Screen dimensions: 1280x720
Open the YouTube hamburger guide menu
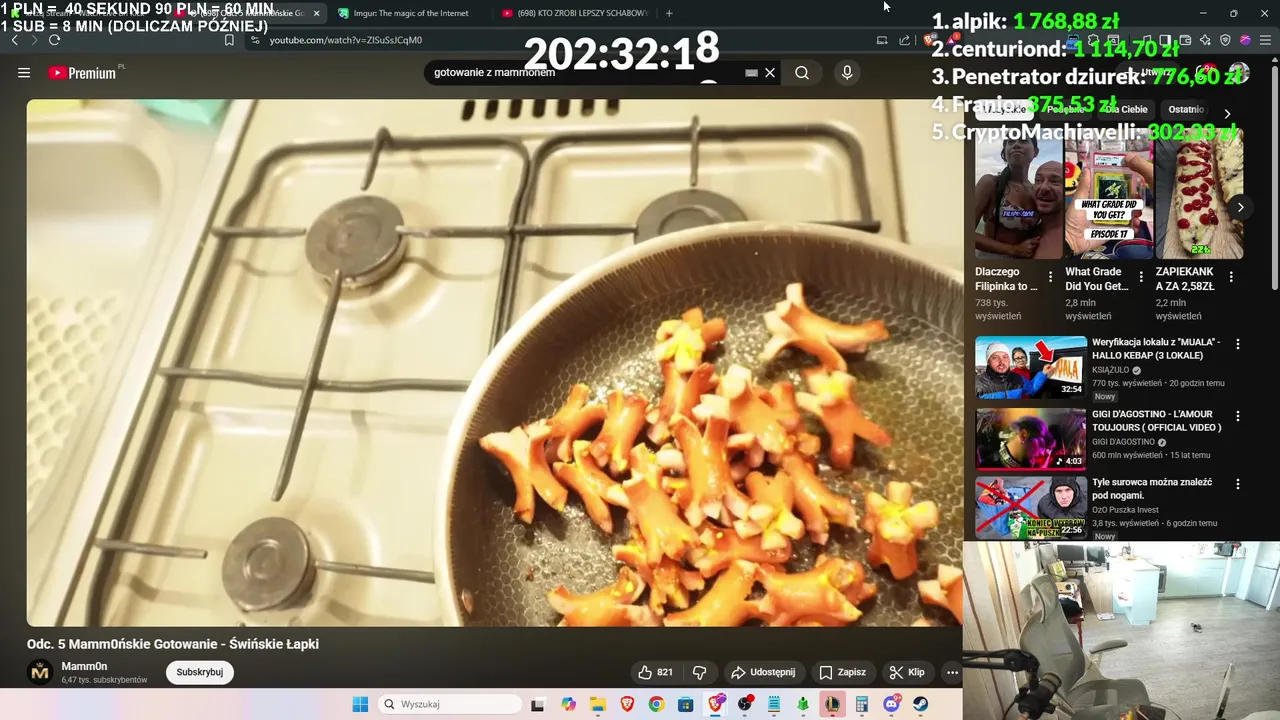pos(24,73)
